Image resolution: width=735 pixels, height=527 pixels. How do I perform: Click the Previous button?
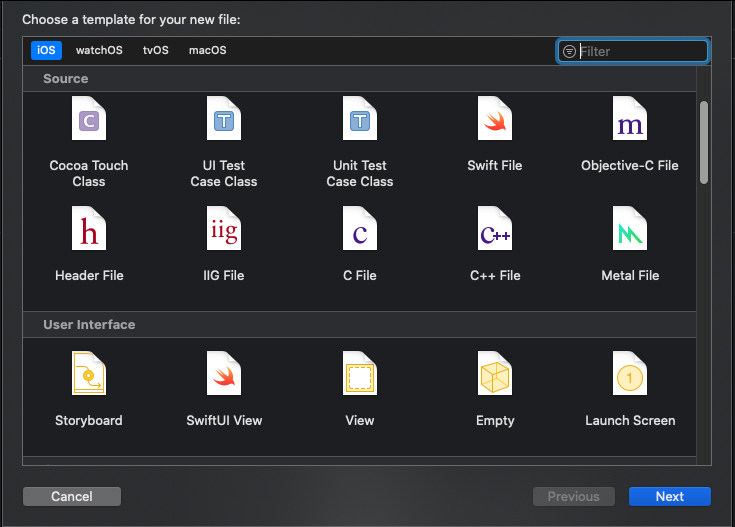pyautogui.click(x=574, y=497)
